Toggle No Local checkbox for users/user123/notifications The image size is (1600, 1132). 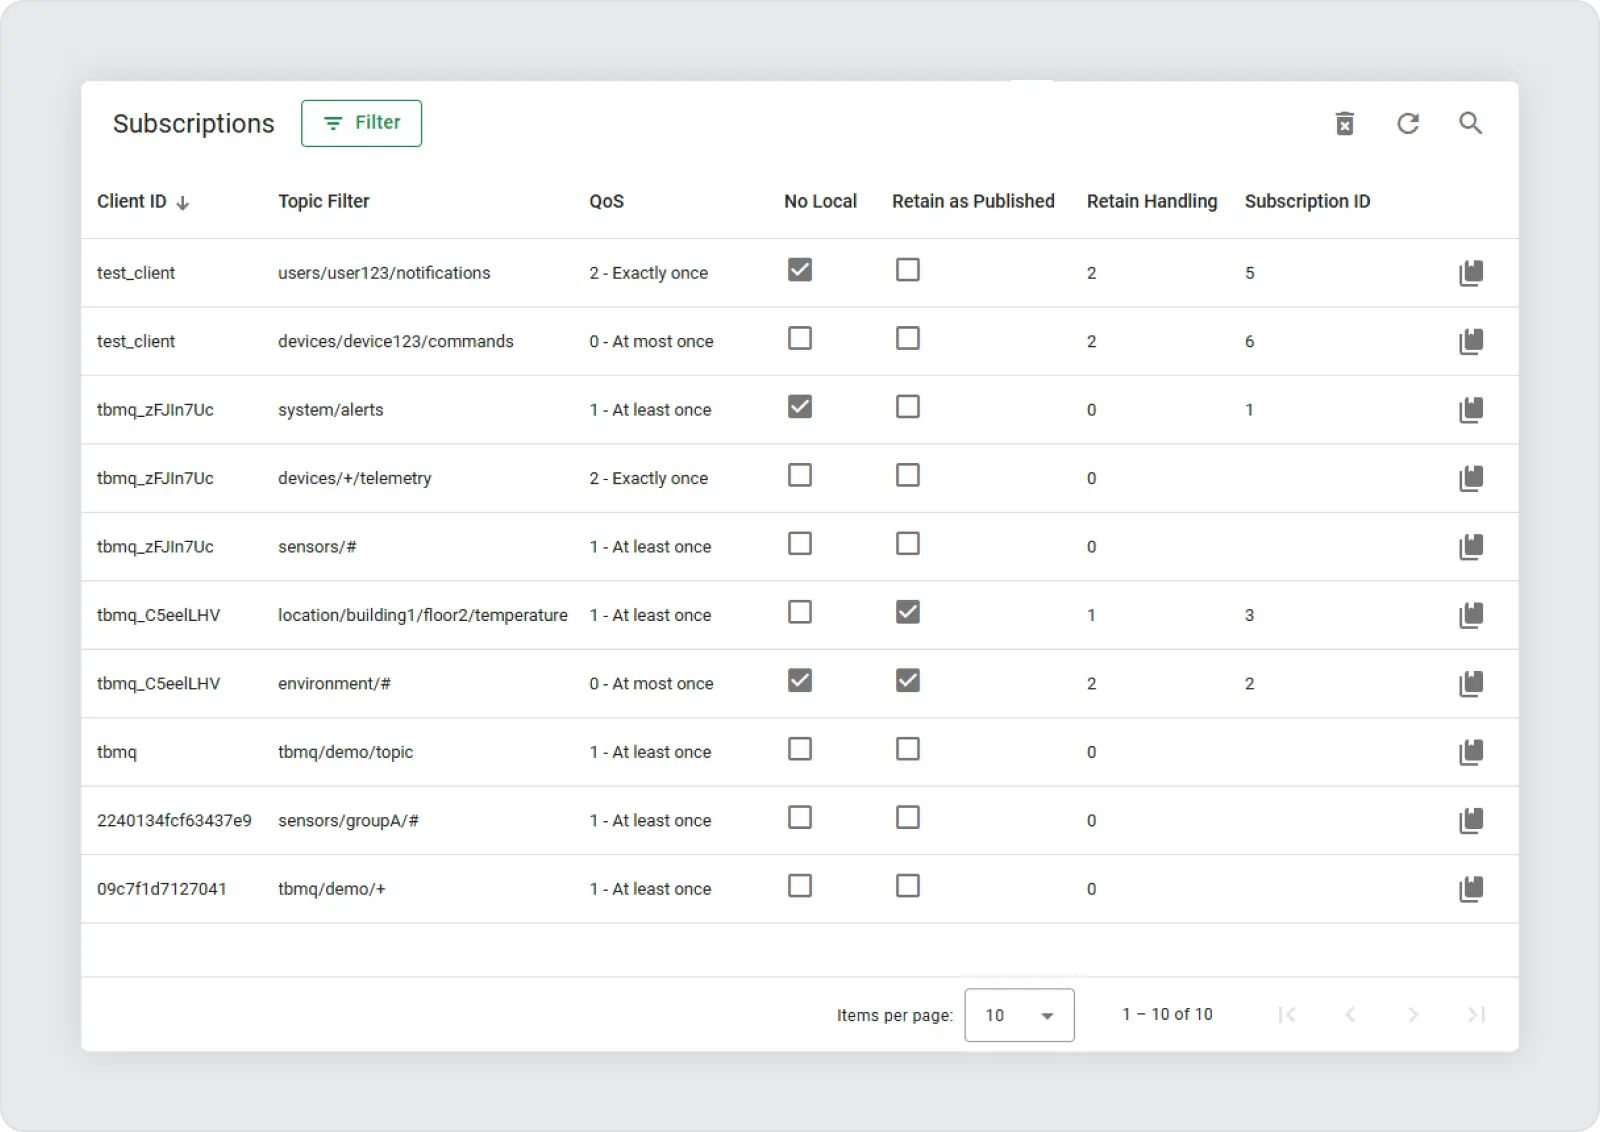800,270
